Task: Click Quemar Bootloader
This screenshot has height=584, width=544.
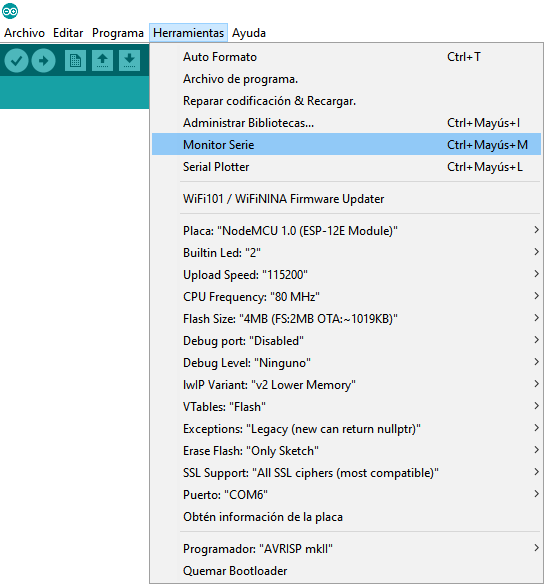Action: pos(346,571)
